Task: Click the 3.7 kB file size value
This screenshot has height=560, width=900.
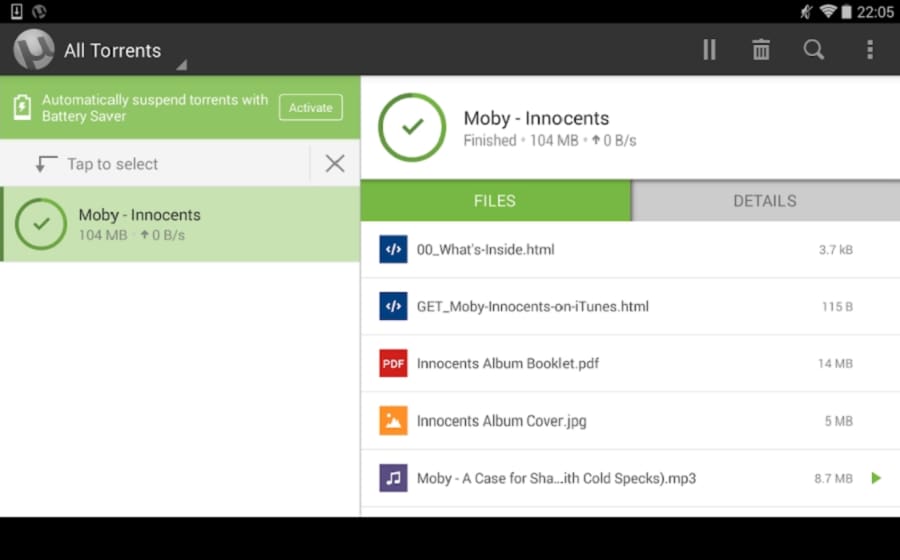Action: tap(836, 250)
